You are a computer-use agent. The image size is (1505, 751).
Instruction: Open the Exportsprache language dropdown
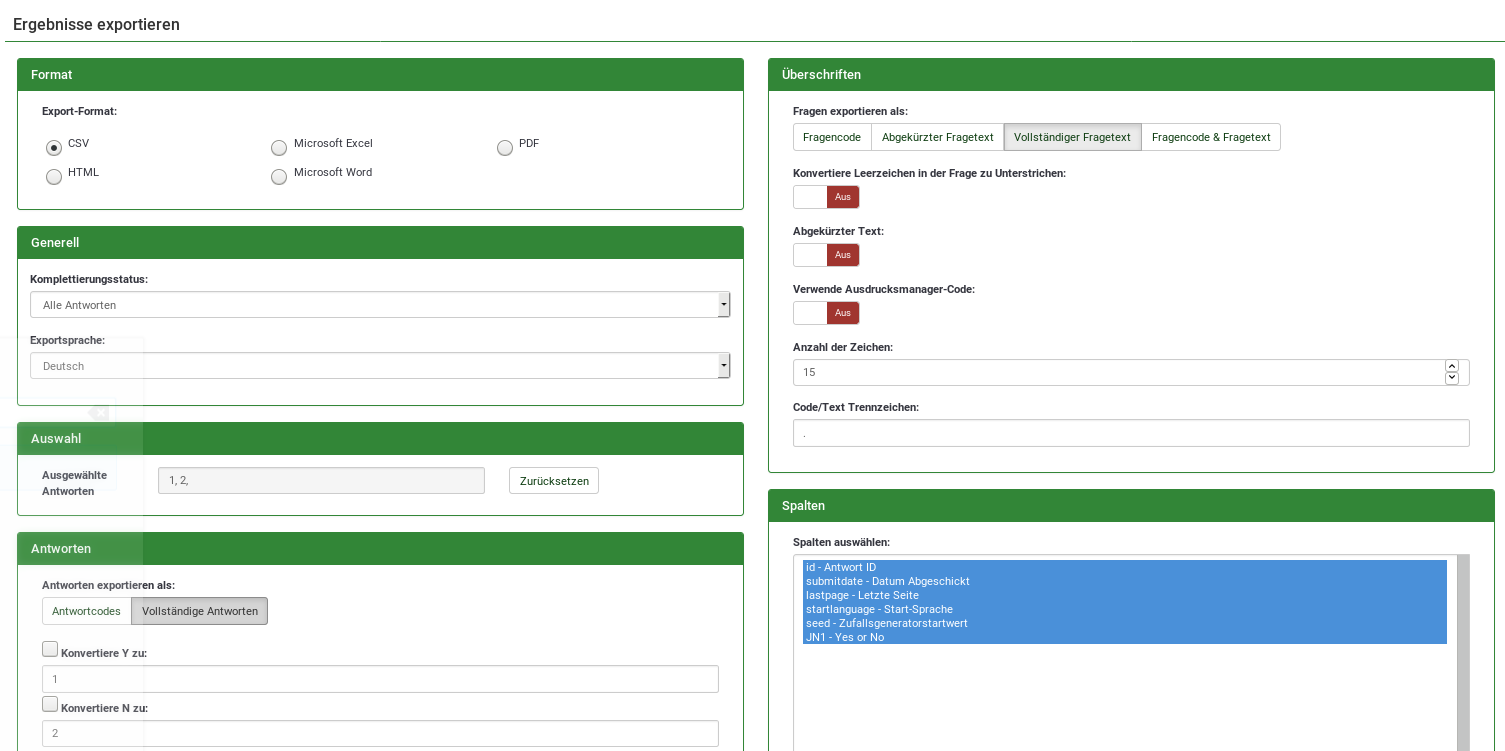pos(380,366)
